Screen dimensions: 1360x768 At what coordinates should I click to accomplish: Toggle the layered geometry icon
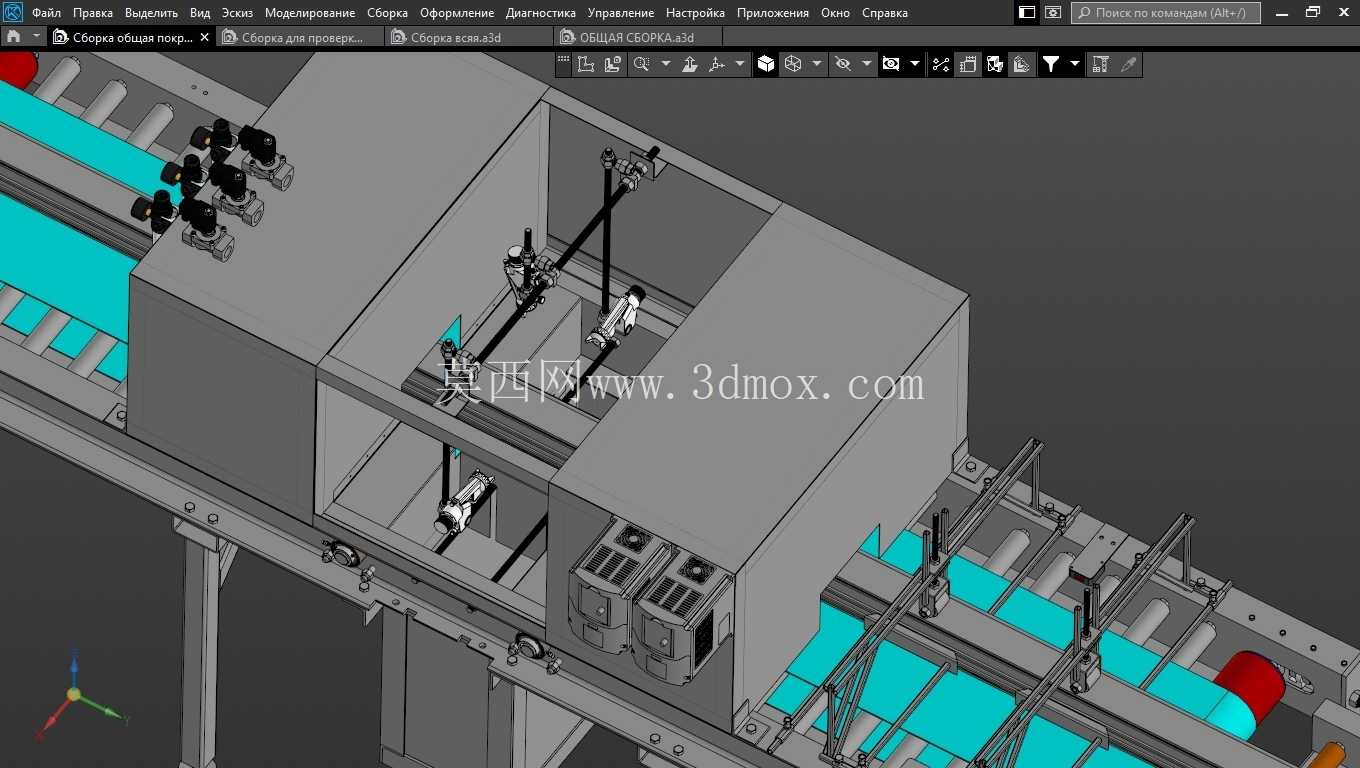click(x=1021, y=64)
